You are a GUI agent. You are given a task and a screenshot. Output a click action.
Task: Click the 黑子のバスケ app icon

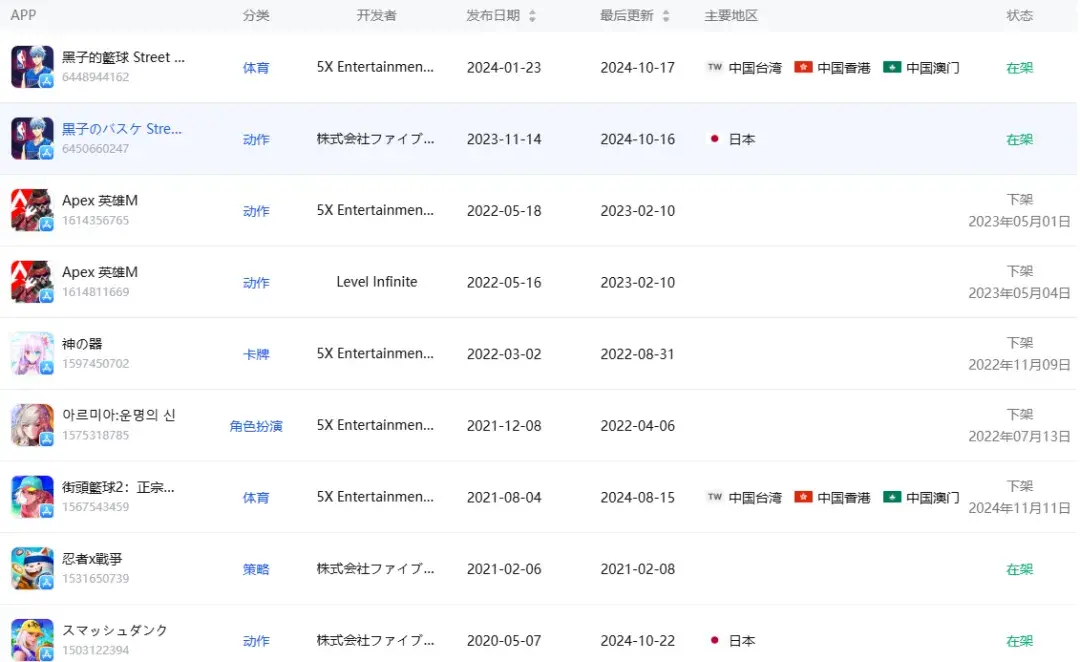(32, 139)
